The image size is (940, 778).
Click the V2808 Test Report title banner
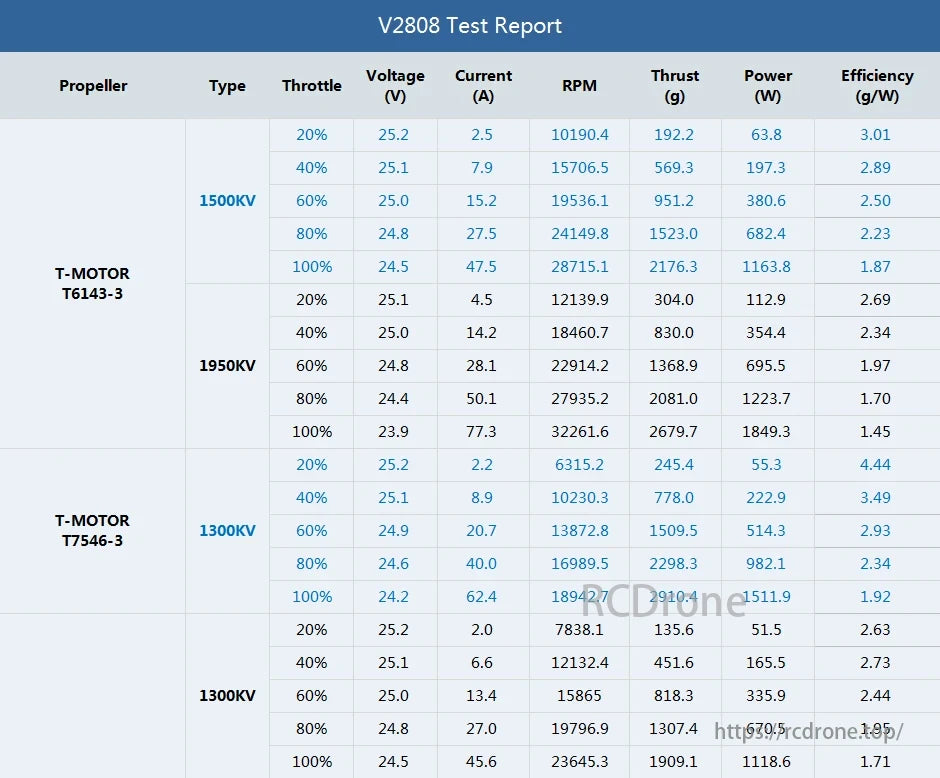point(470,26)
